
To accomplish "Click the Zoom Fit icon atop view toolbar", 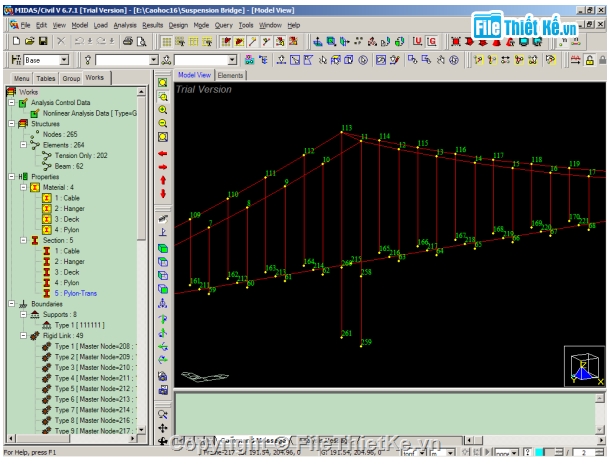I will click(163, 83).
